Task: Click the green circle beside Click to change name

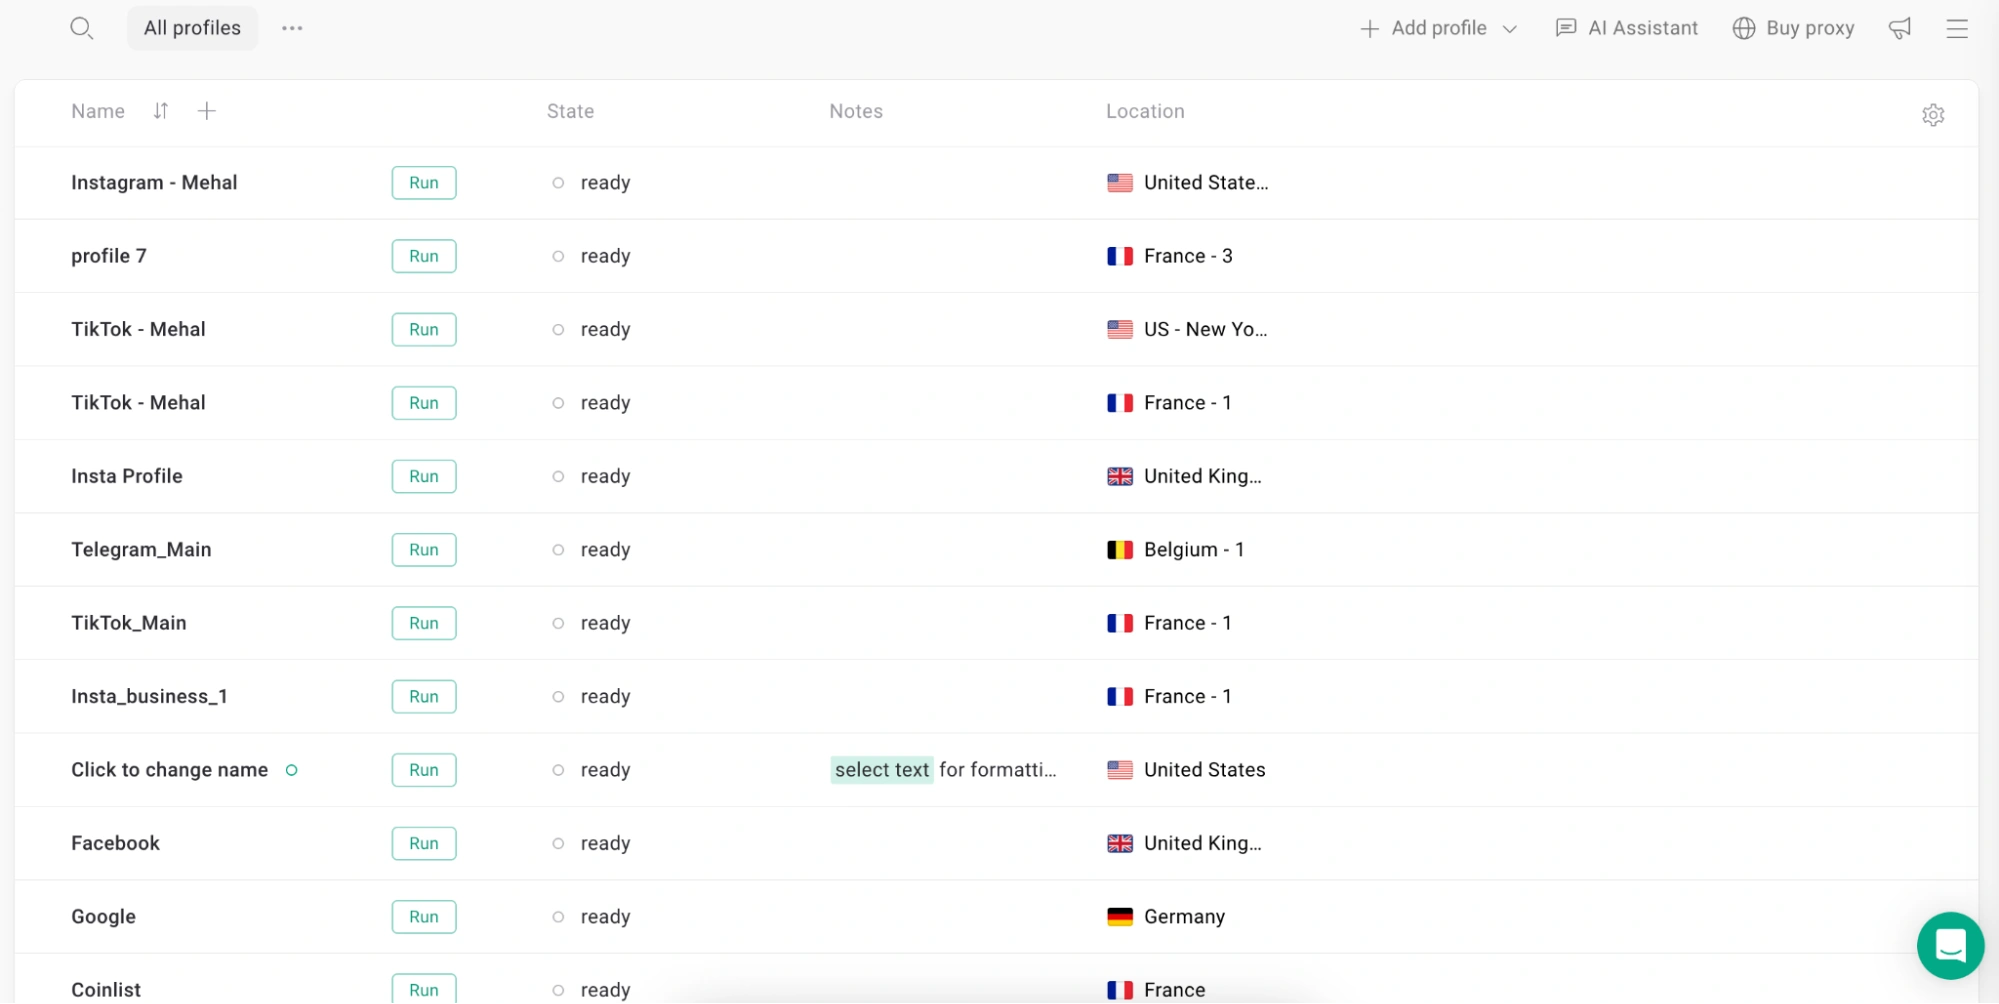Action: click(x=292, y=770)
